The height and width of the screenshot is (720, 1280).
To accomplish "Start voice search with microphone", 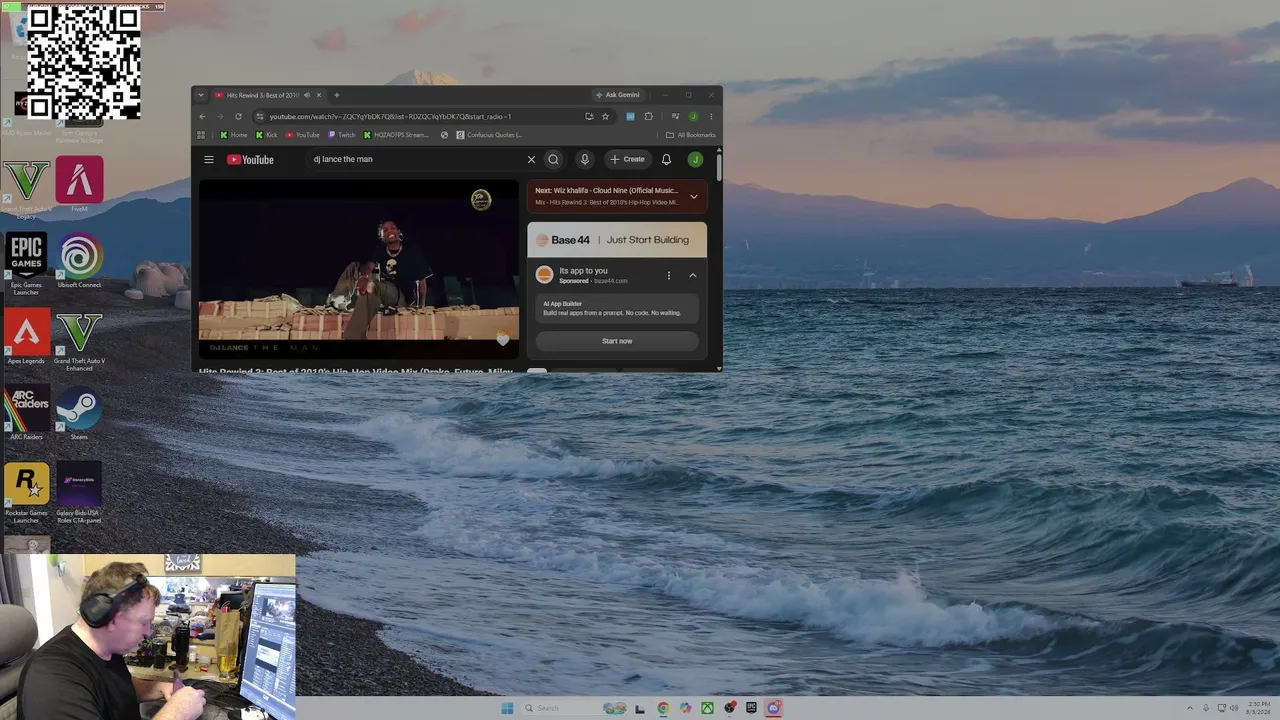I will [x=585, y=159].
